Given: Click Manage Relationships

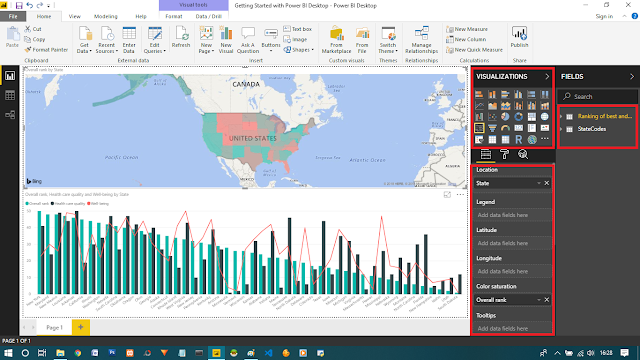Looking at the screenshot, I should (421, 40).
